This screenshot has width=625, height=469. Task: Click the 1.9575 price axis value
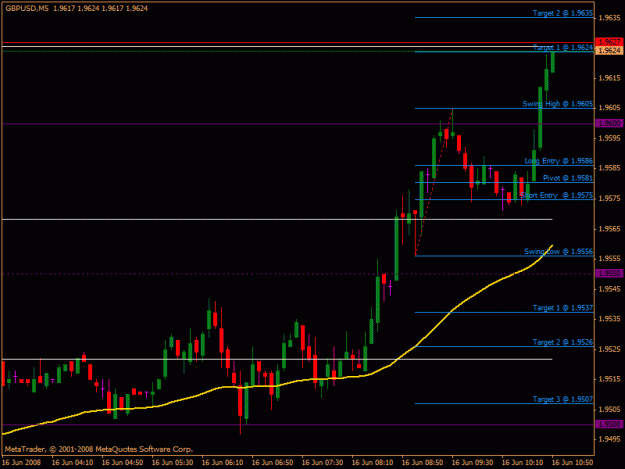coord(610,198)
